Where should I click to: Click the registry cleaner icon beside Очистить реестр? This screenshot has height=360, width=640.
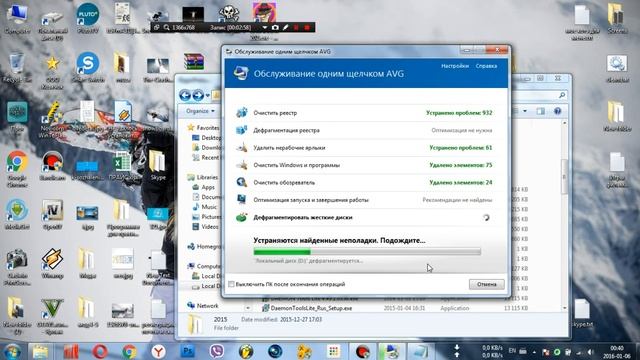pyautogui.click(x=242, y=113)
